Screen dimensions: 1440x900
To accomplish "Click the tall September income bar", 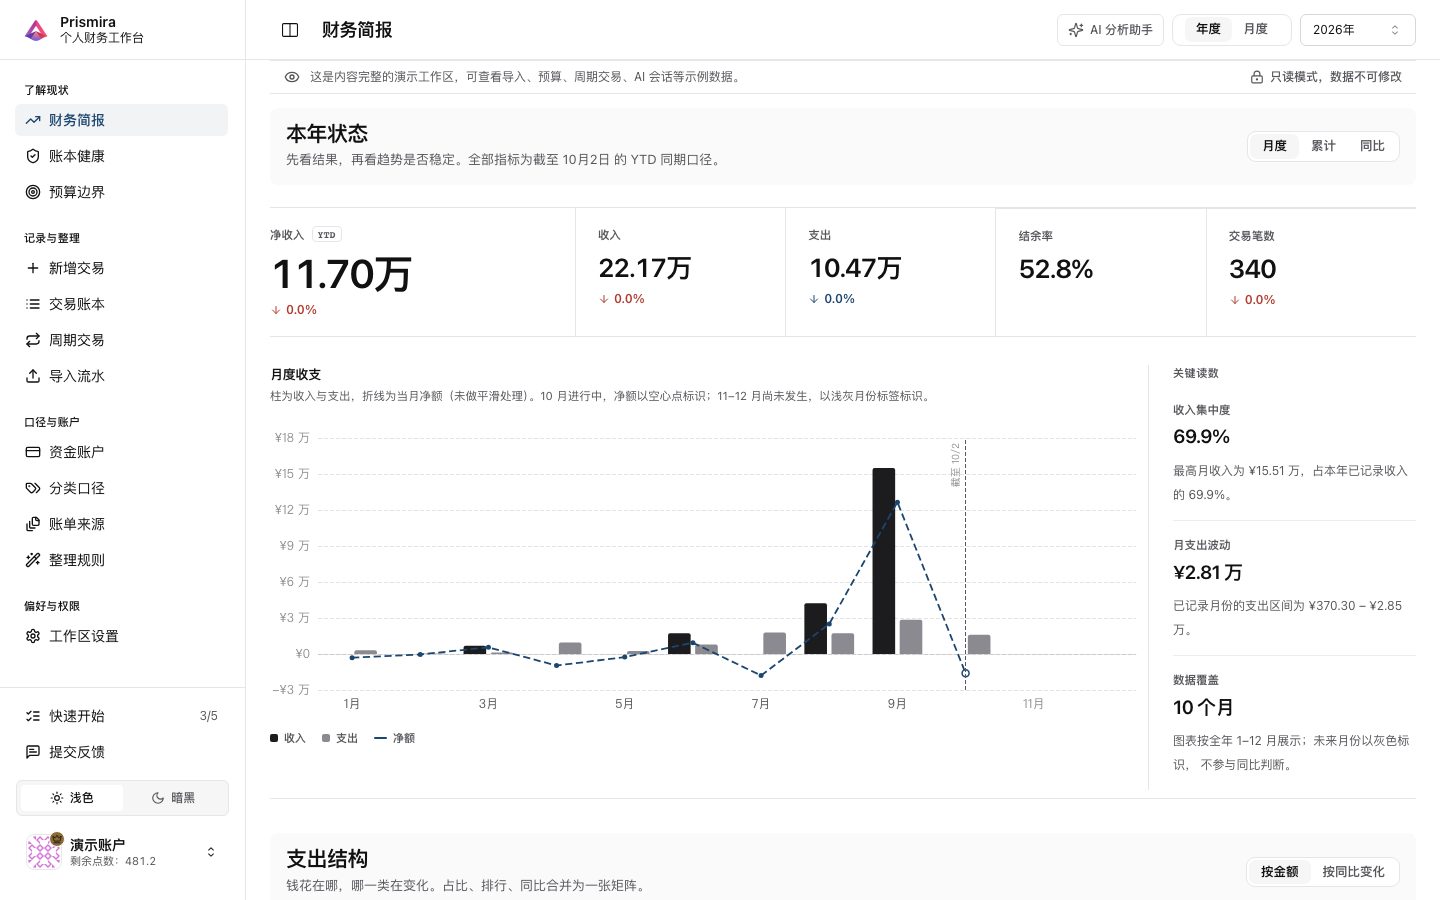I will click(884, 561).
